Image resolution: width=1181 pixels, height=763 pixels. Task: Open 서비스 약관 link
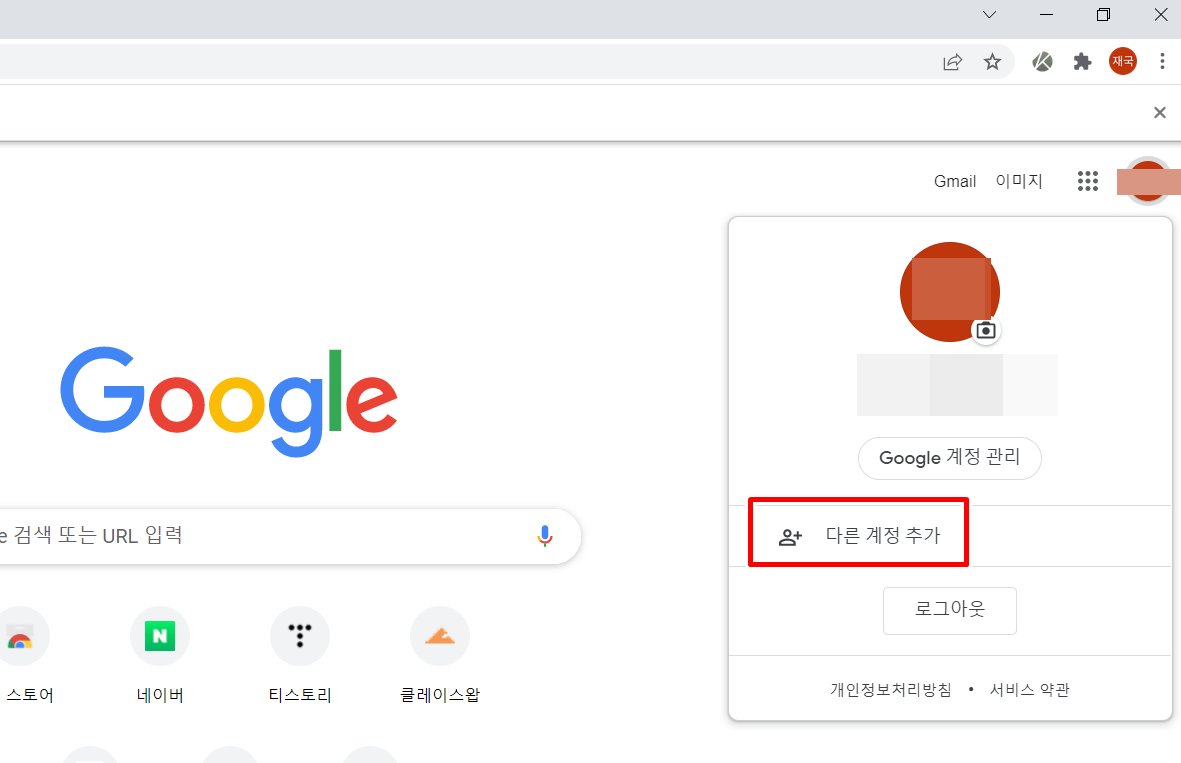click(x=1030, y=690)
